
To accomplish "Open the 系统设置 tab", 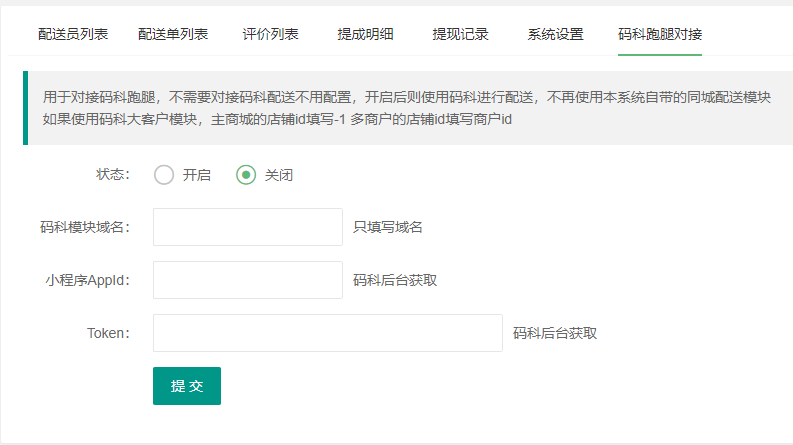I will 556,34.
